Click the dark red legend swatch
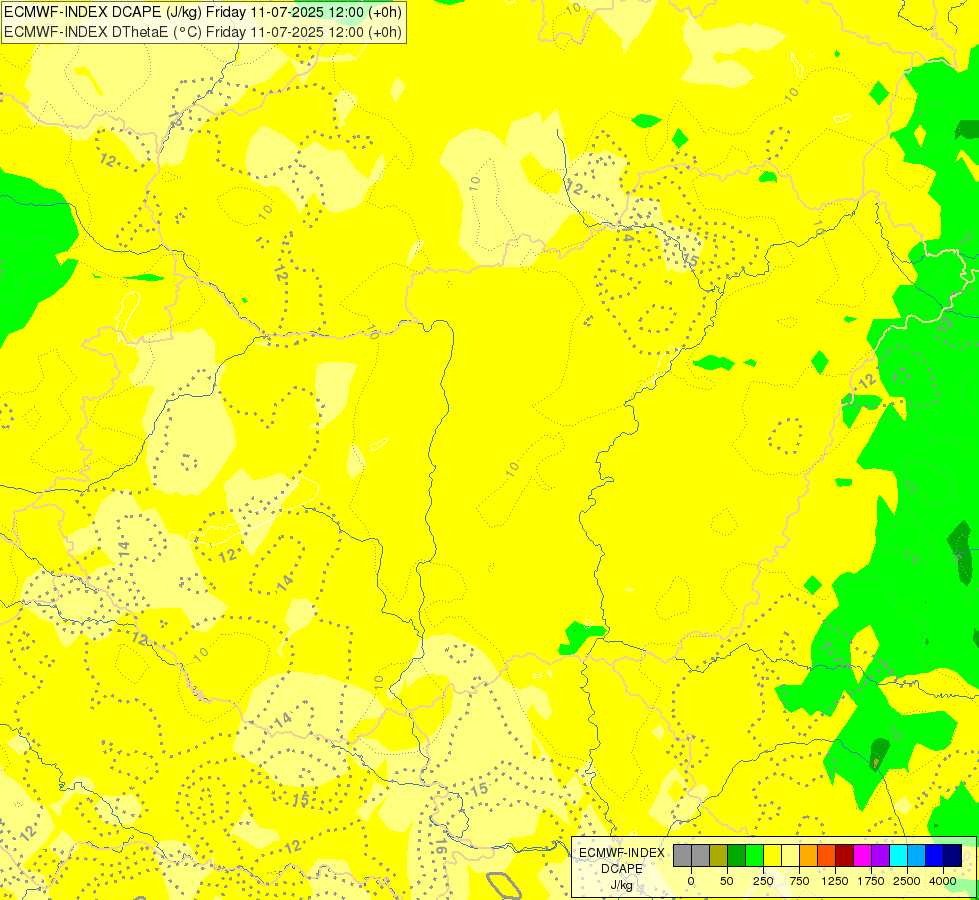Image resolution: width=979 pixels, height=900 pixels. pos(844,855)
